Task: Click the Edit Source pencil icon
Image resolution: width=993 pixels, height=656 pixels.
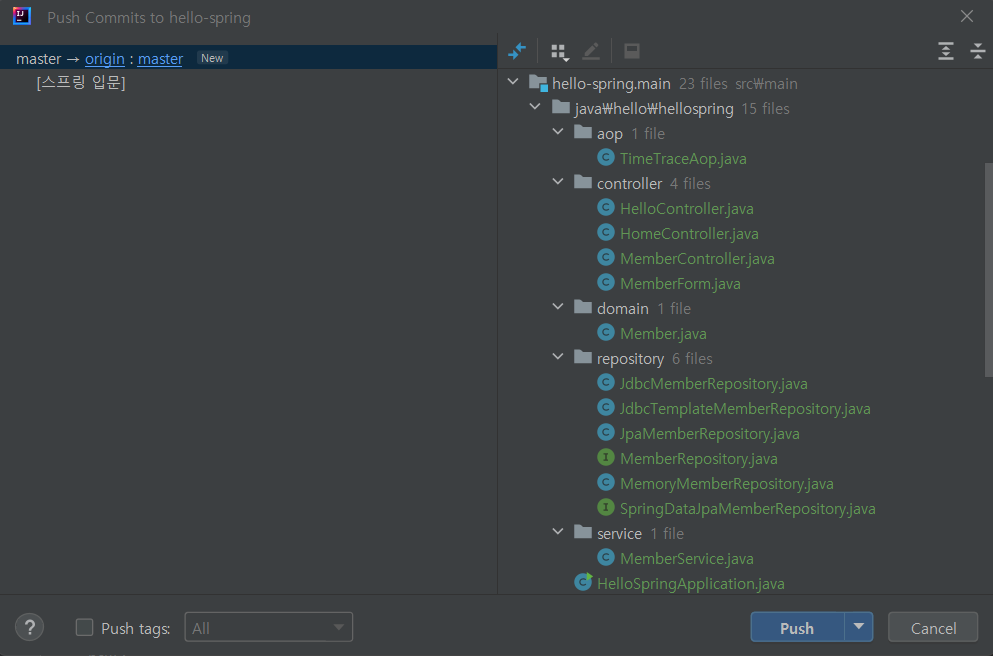Action: 590,51
